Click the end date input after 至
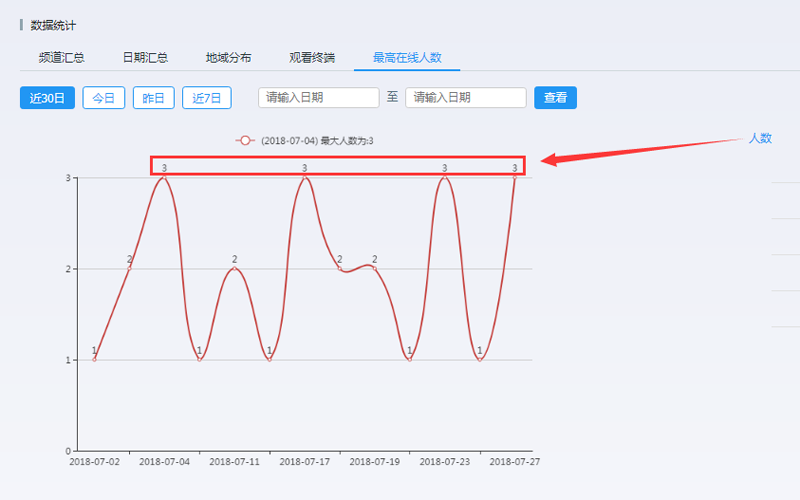800x500 pixels. point(466,98)
